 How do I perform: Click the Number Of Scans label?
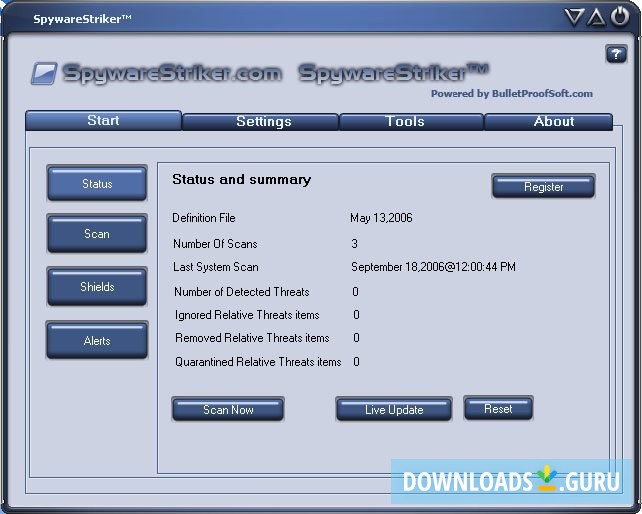click(x=215, y=244)
